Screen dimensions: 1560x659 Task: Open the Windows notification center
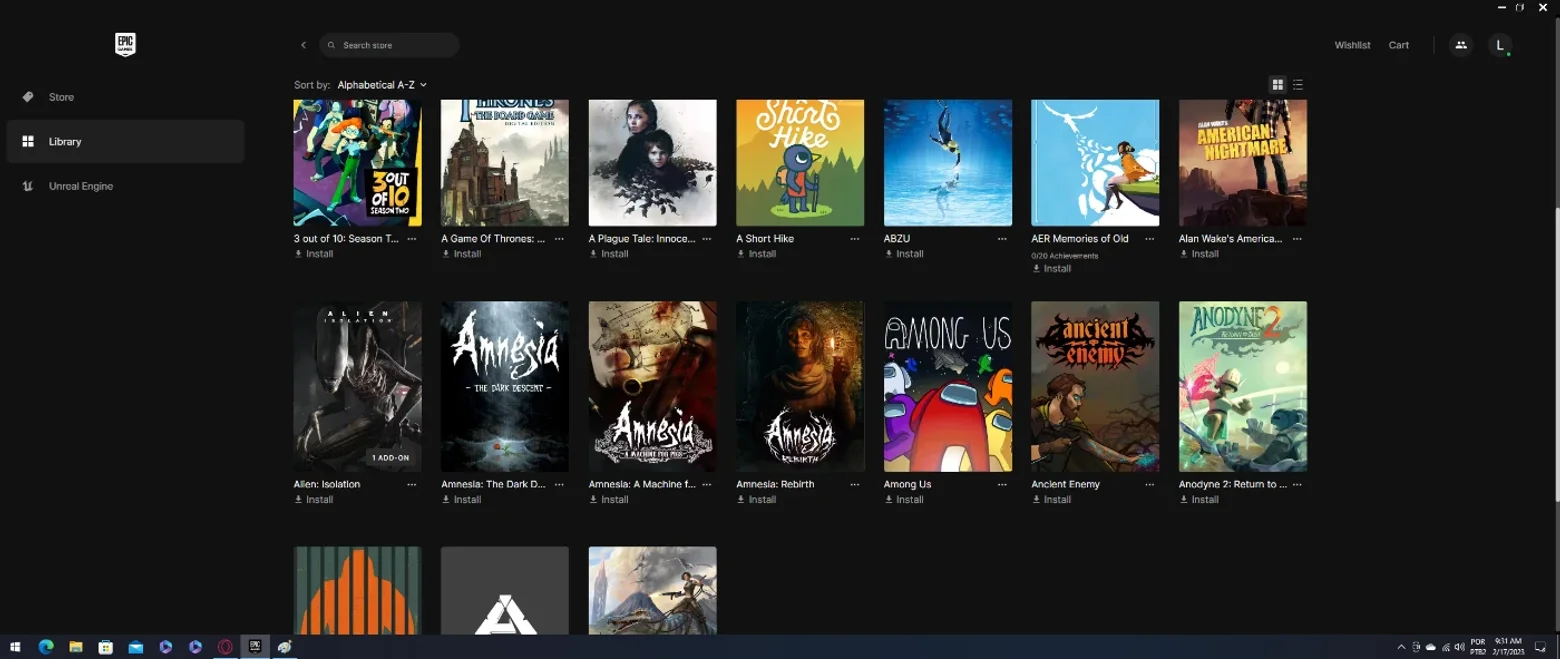1541,647
